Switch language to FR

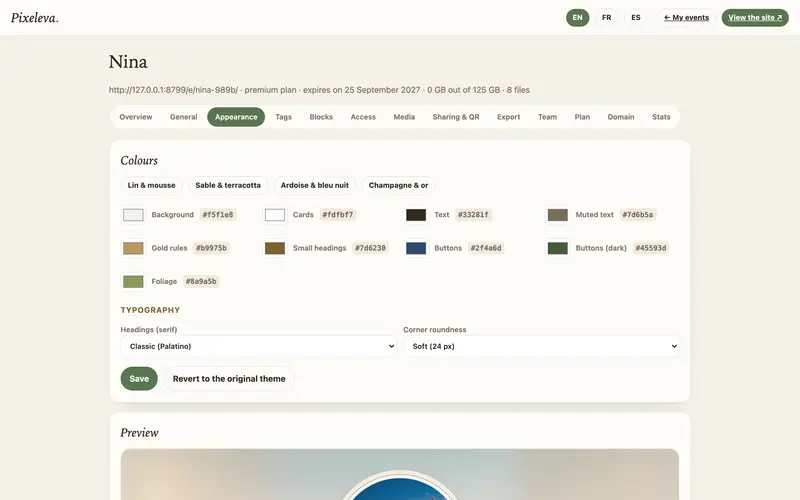pyautogui.click(x=607, y=17)
